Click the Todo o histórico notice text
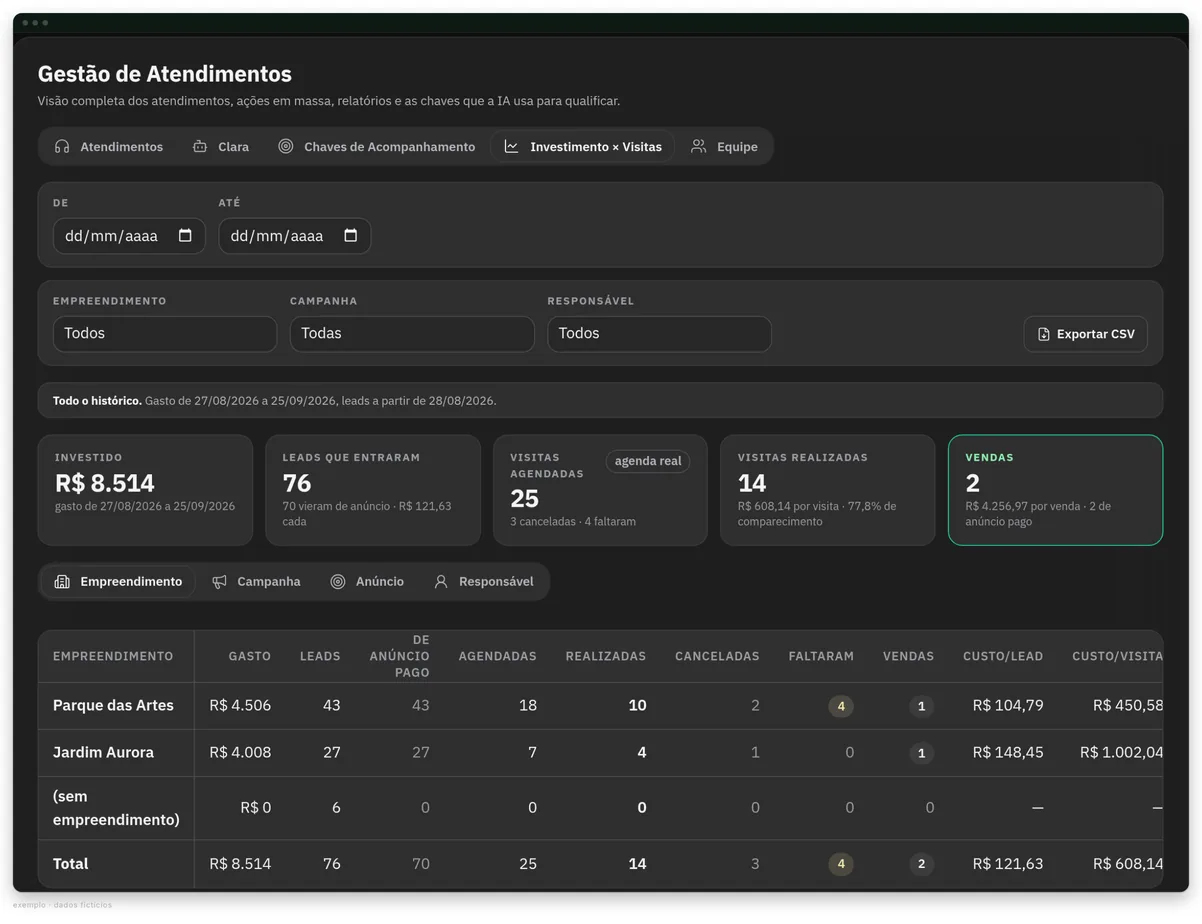 (x=275, y=401)
